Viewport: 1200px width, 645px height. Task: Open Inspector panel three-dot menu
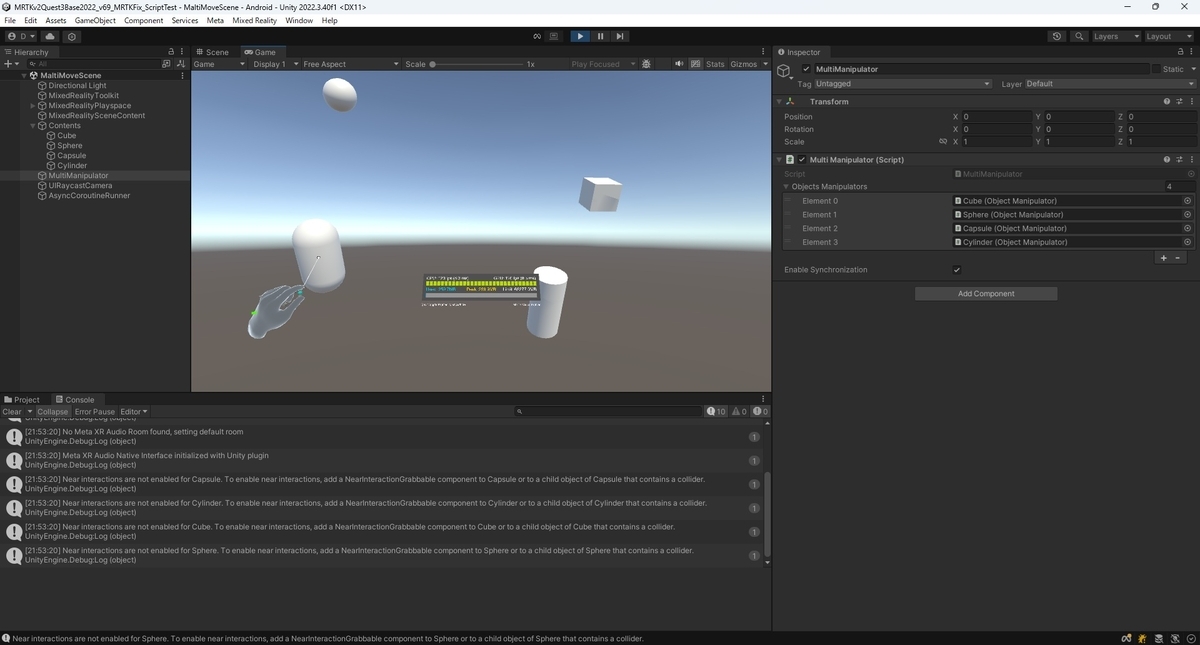[1191, 52]
